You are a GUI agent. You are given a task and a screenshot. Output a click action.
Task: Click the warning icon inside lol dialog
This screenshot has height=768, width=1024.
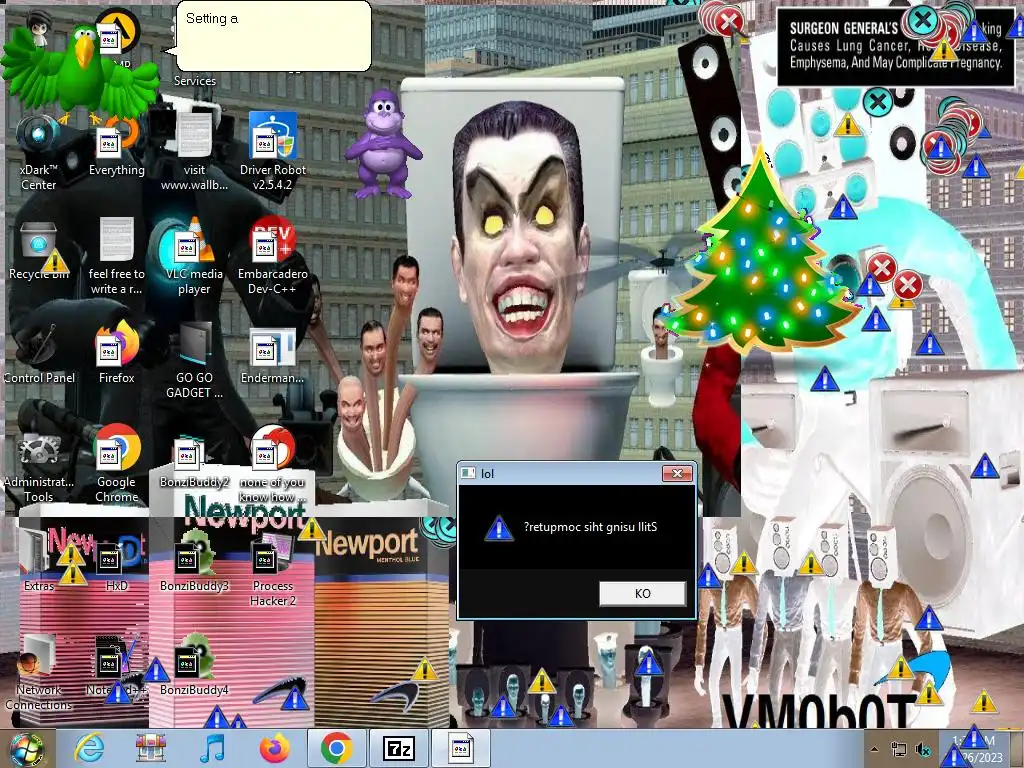pyautogui.click(x=499, y=528)
